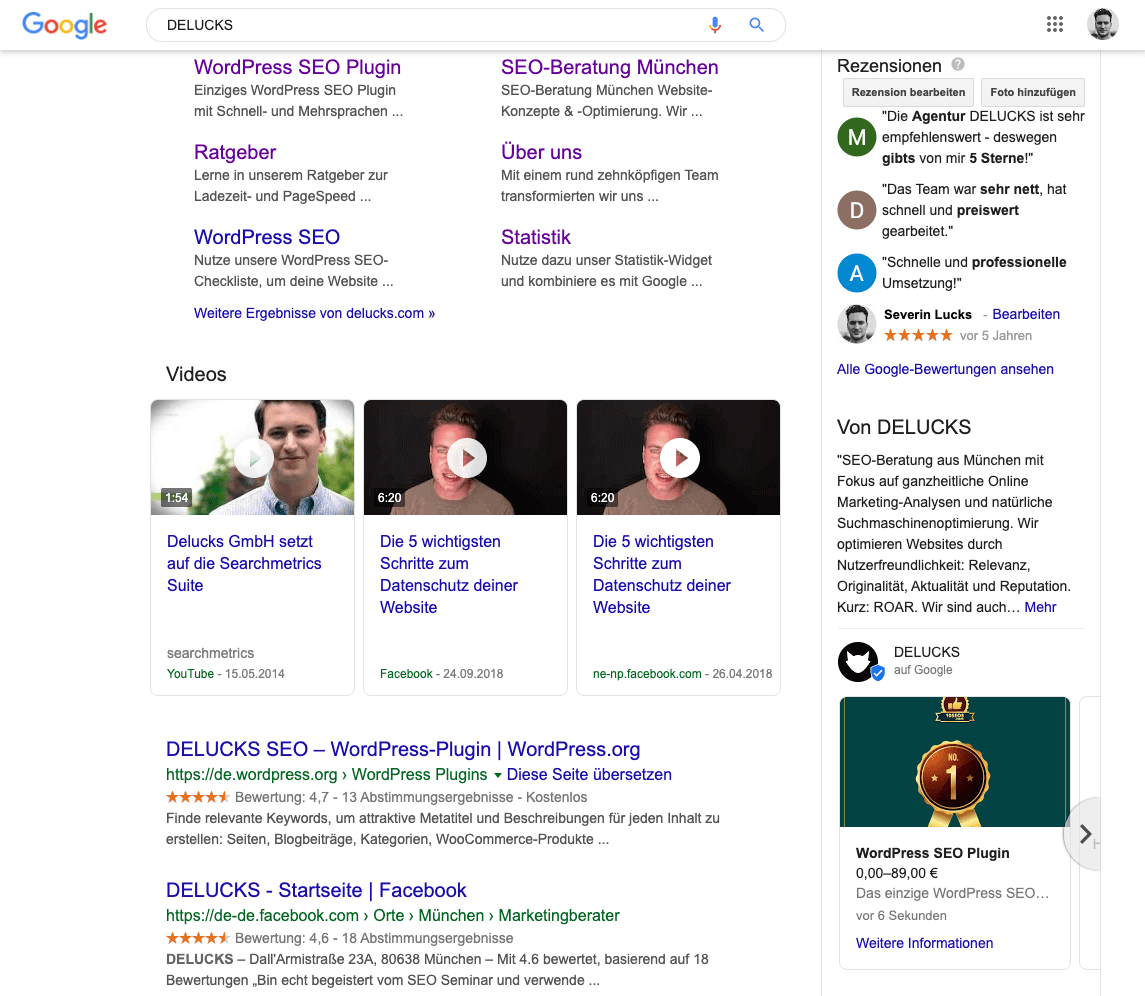Expand the description with Mehr
1145x996 pixels.
point(1041,607)
